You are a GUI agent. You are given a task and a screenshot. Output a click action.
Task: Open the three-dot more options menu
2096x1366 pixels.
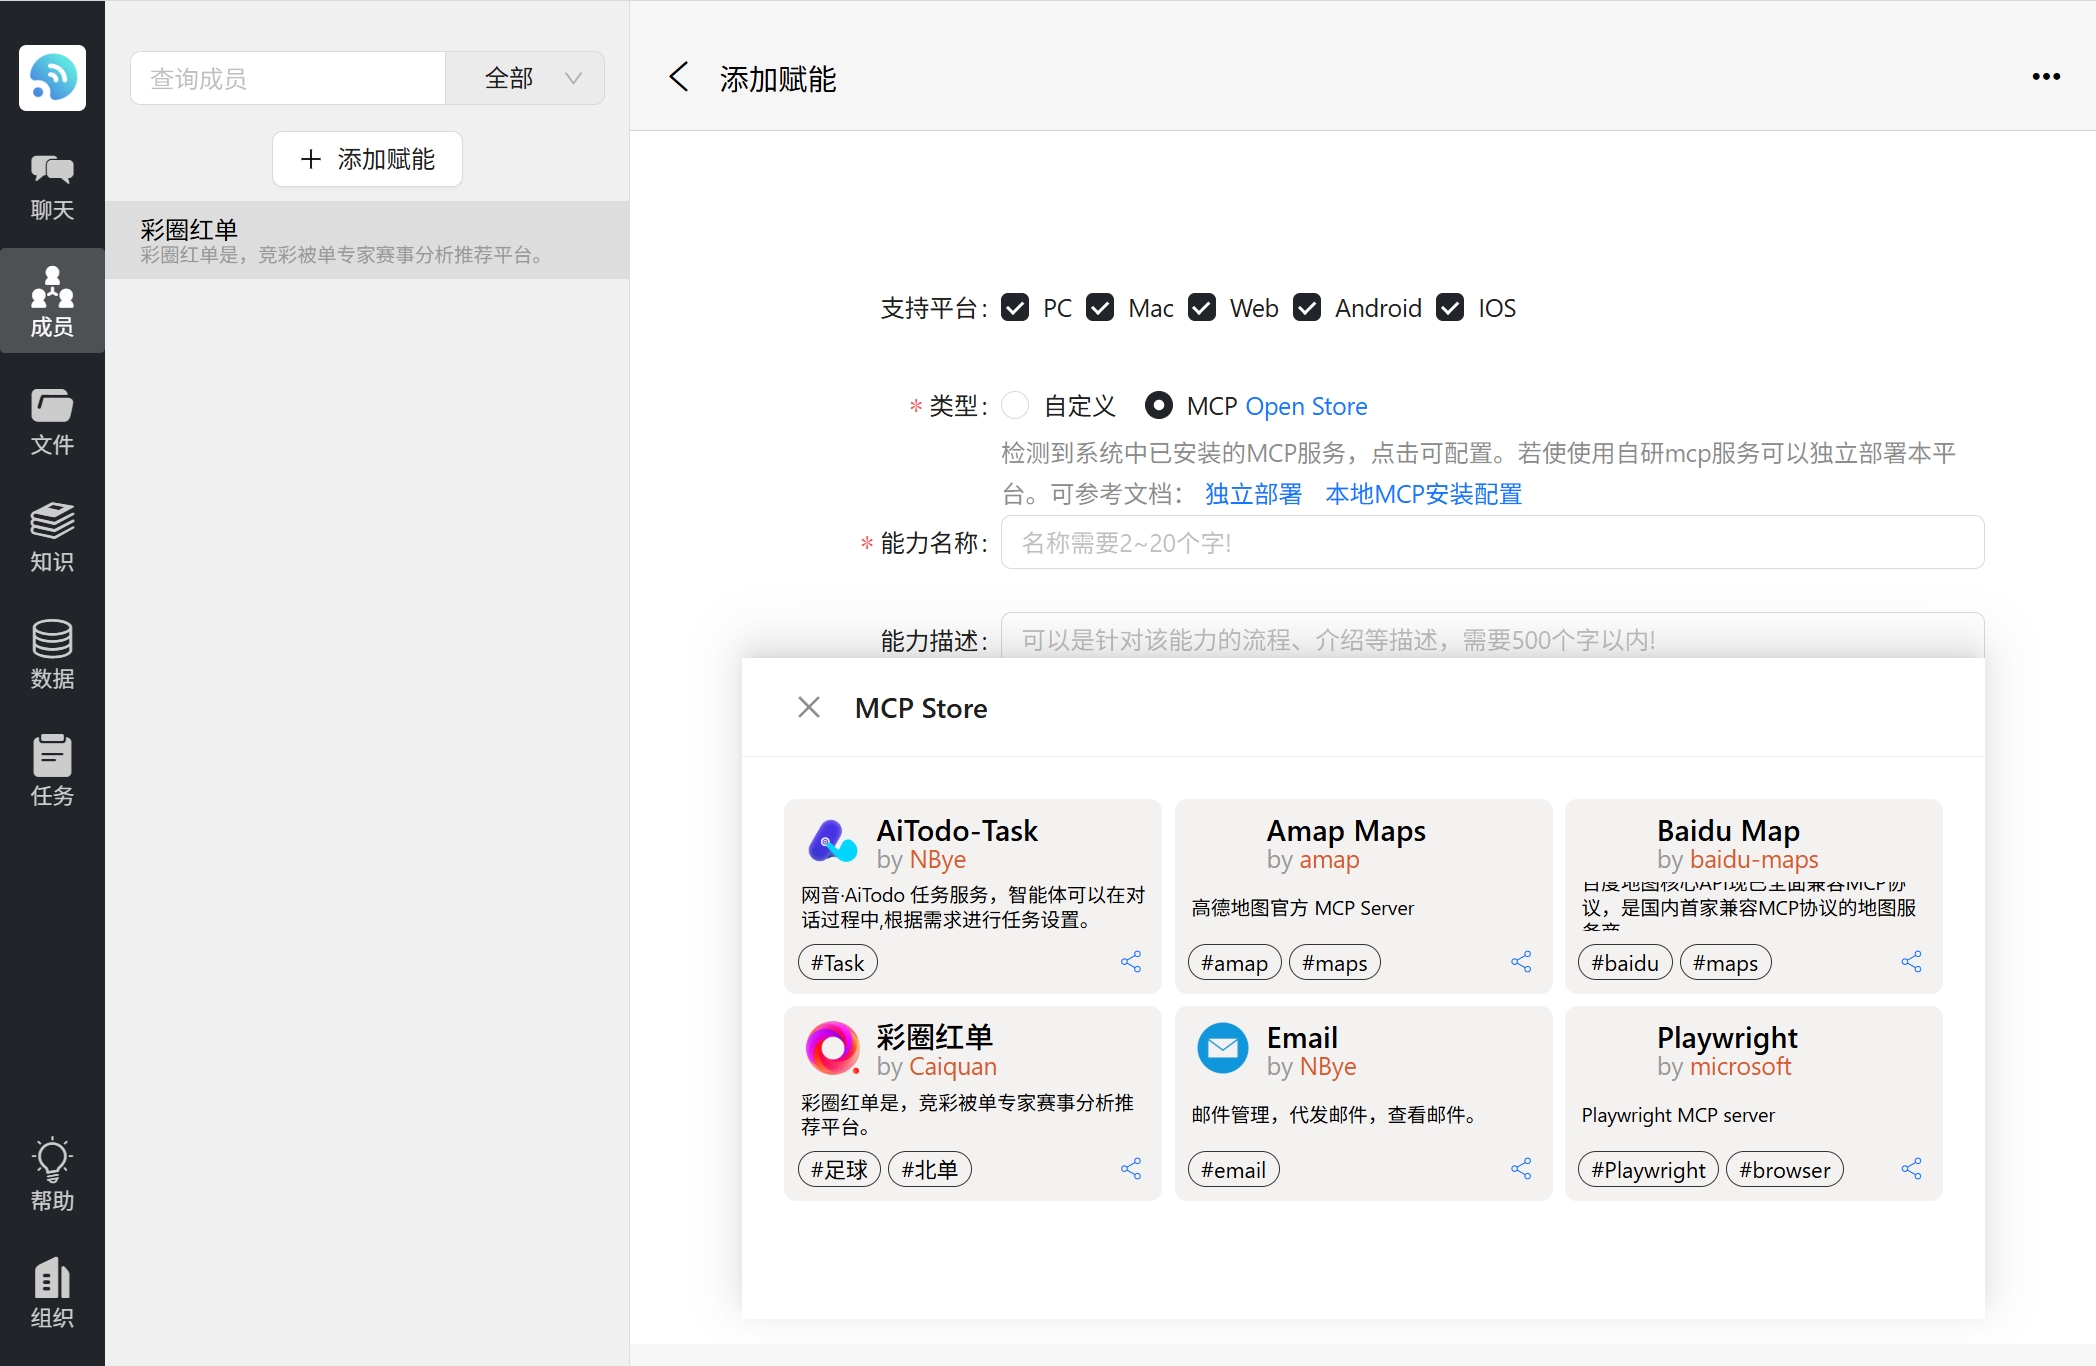coord(2046,77)
